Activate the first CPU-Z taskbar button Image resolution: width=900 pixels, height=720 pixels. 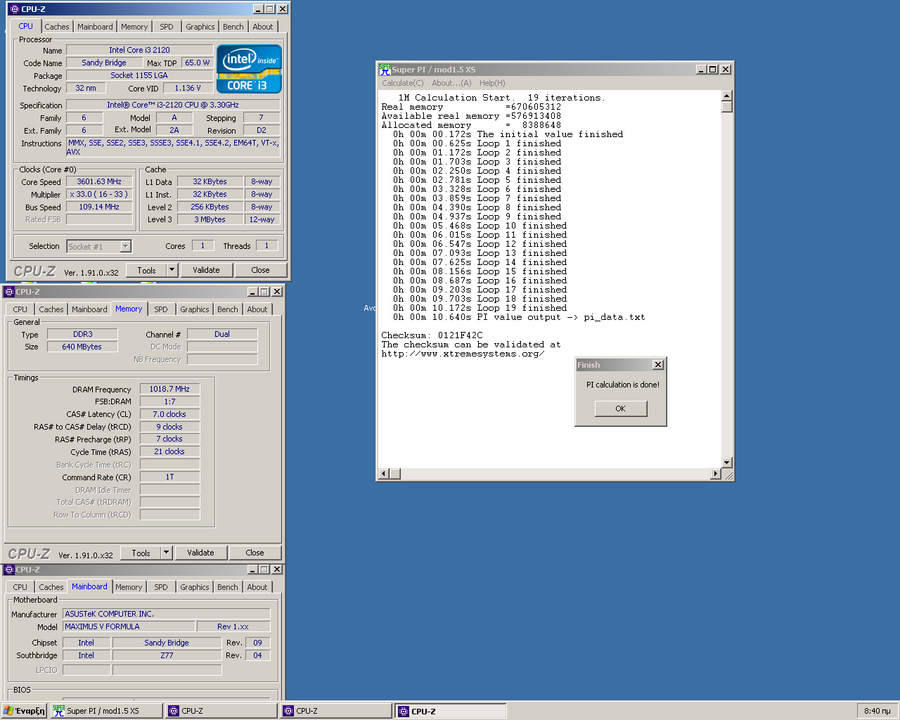click(221, 711)
